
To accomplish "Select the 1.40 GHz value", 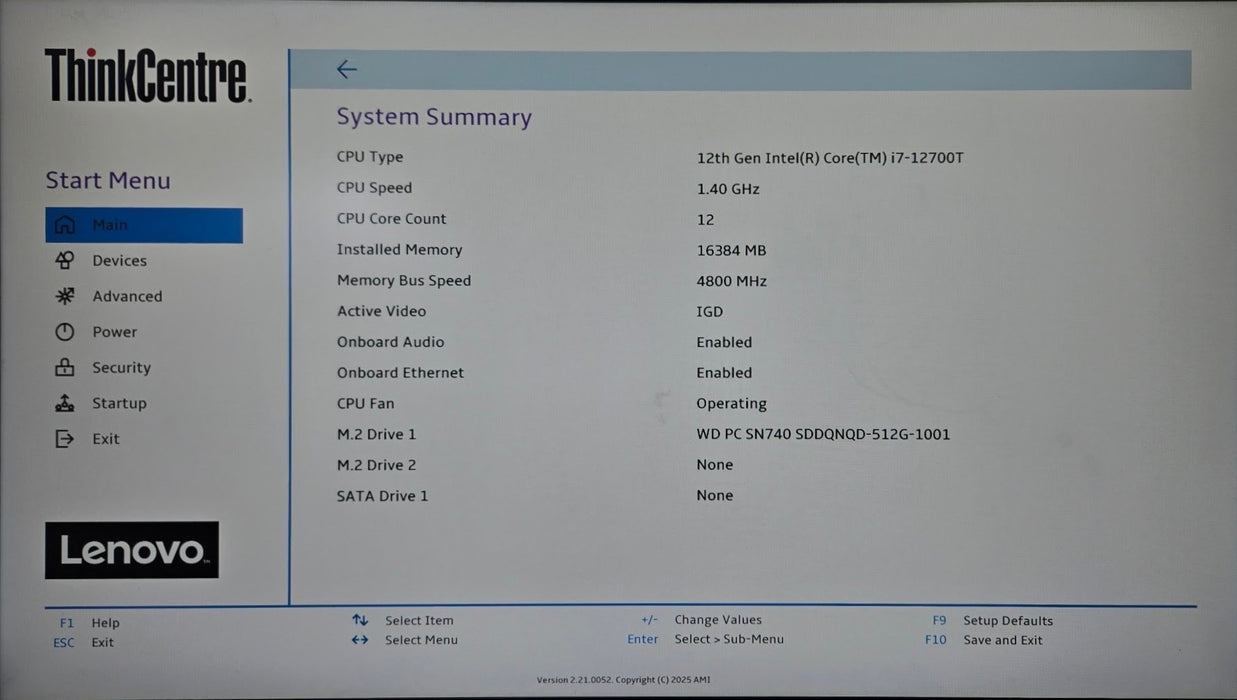I will tap(728, 189).
